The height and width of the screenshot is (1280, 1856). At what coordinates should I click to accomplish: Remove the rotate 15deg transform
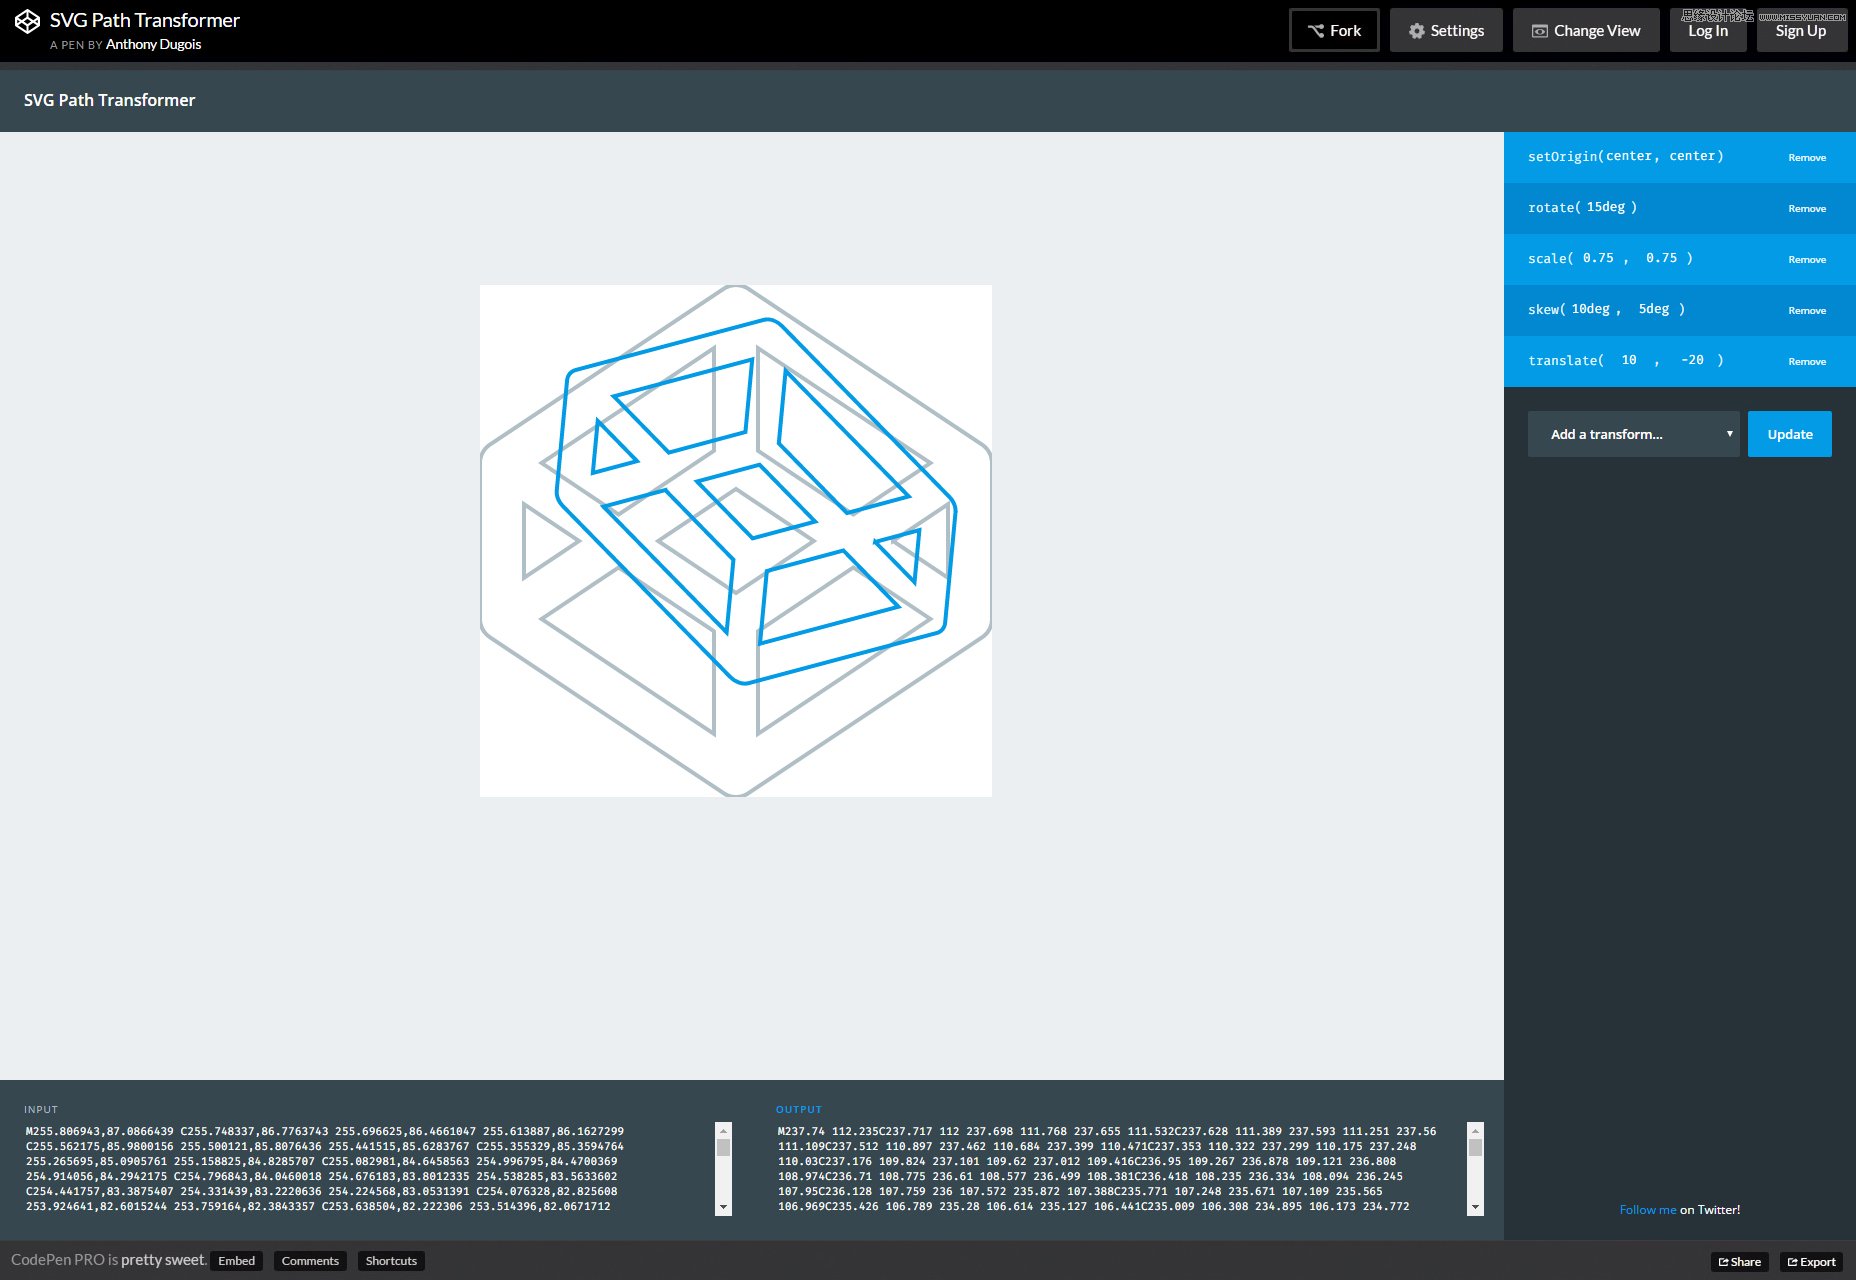1807,208
